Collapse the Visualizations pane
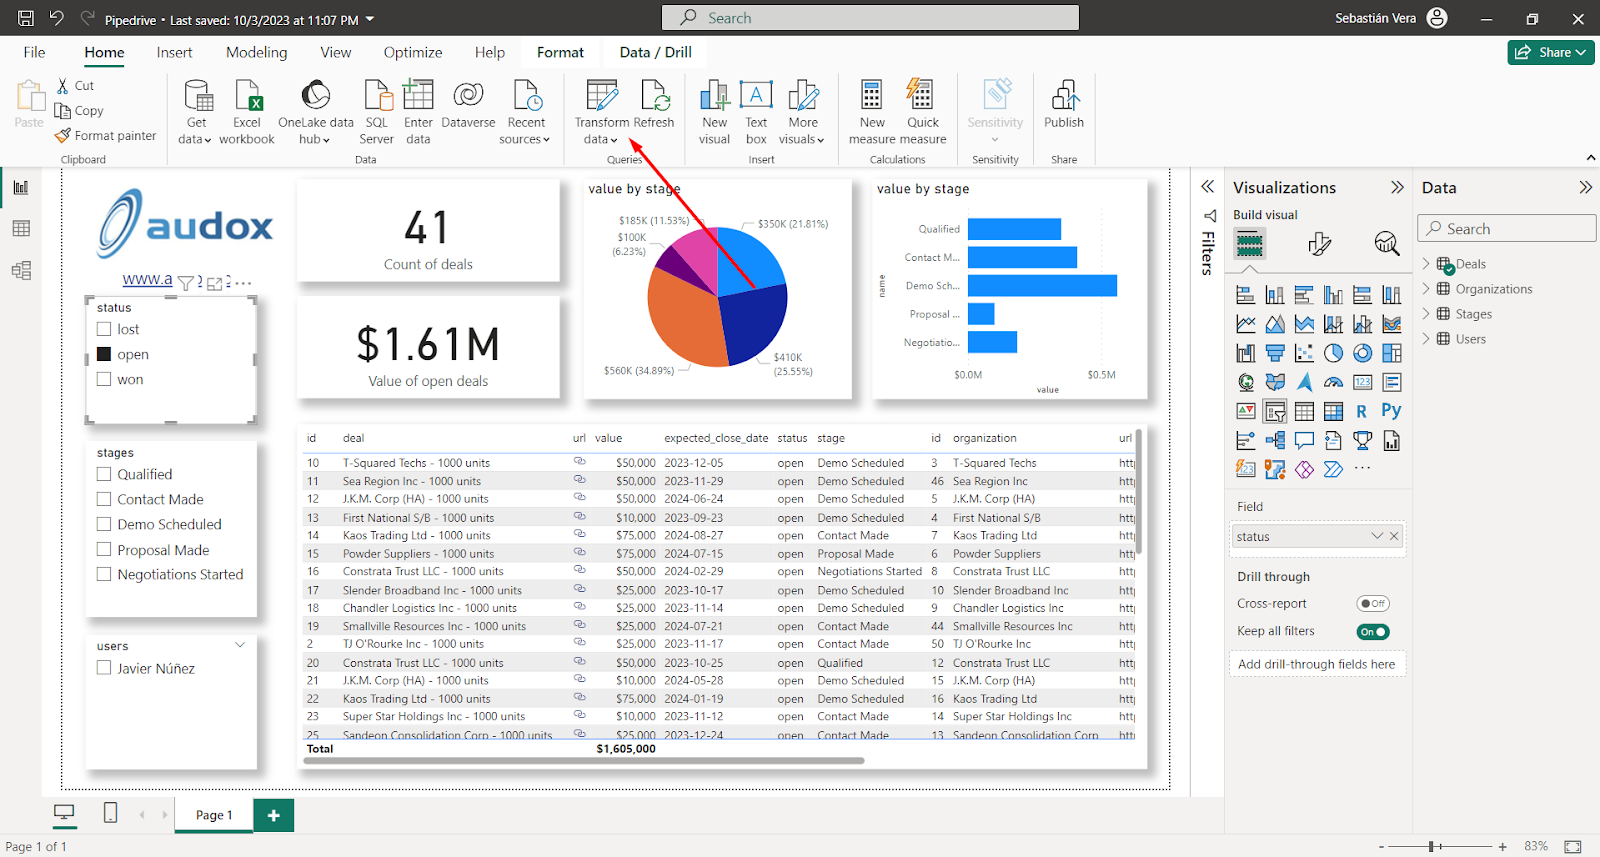This screenshot has width=1600, height=857. 1397,187
